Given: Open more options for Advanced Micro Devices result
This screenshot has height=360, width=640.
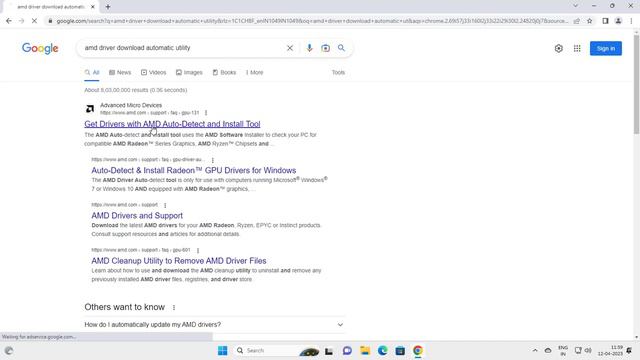Looking at the screenshot, I should (x=206, y=113).
